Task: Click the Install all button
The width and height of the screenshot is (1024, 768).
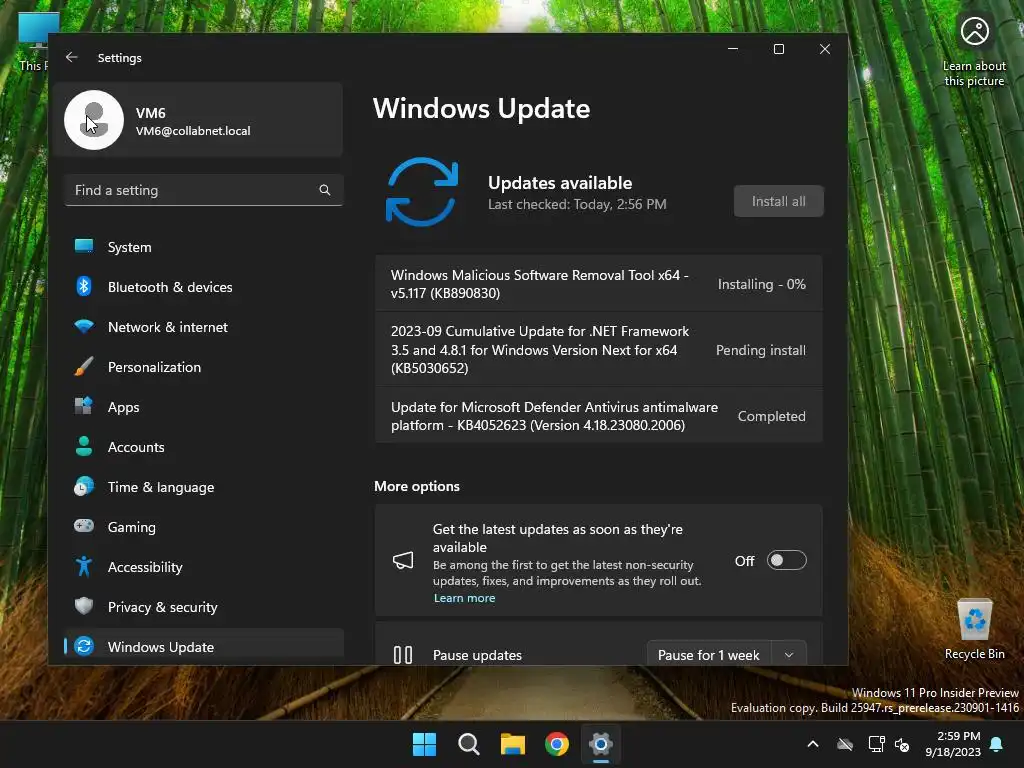Action: pos(778,201)
